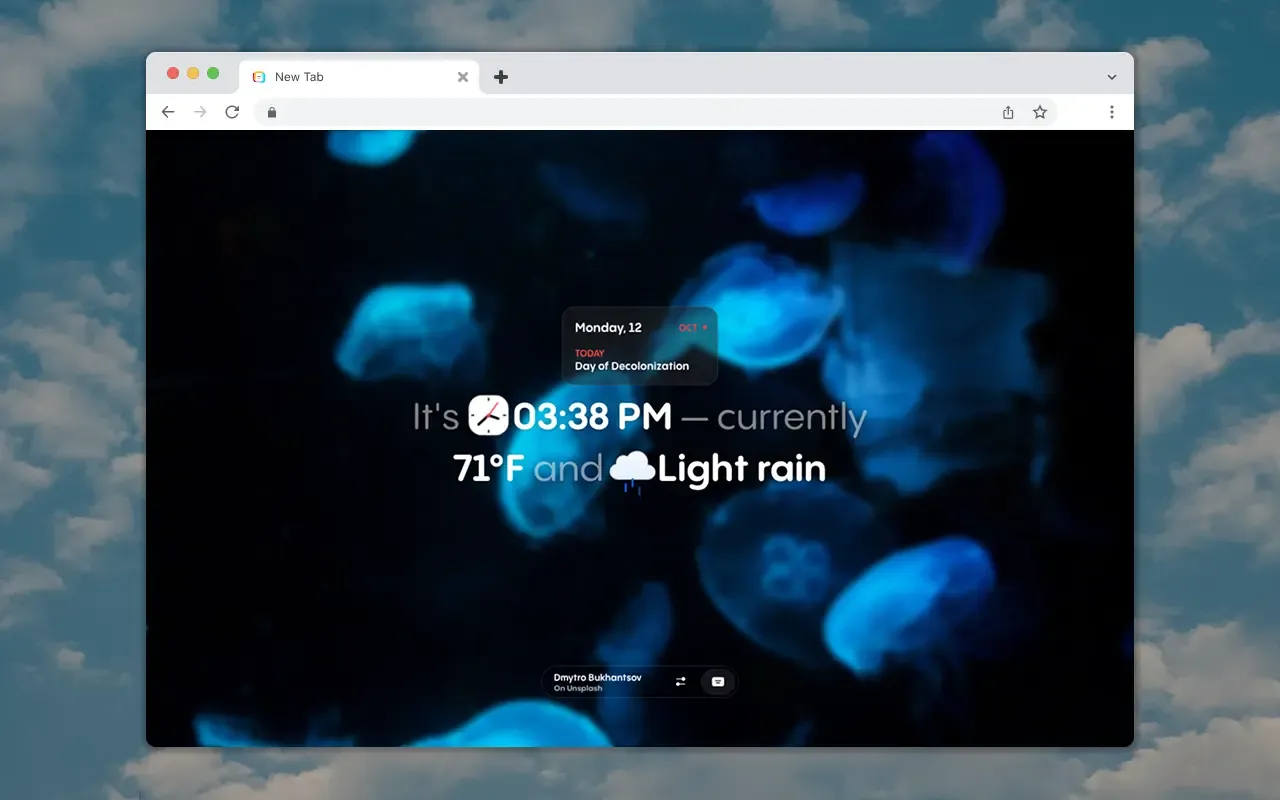Select the New Tab tab
The width and height of the screenshot is (1280, 800).
359,77
